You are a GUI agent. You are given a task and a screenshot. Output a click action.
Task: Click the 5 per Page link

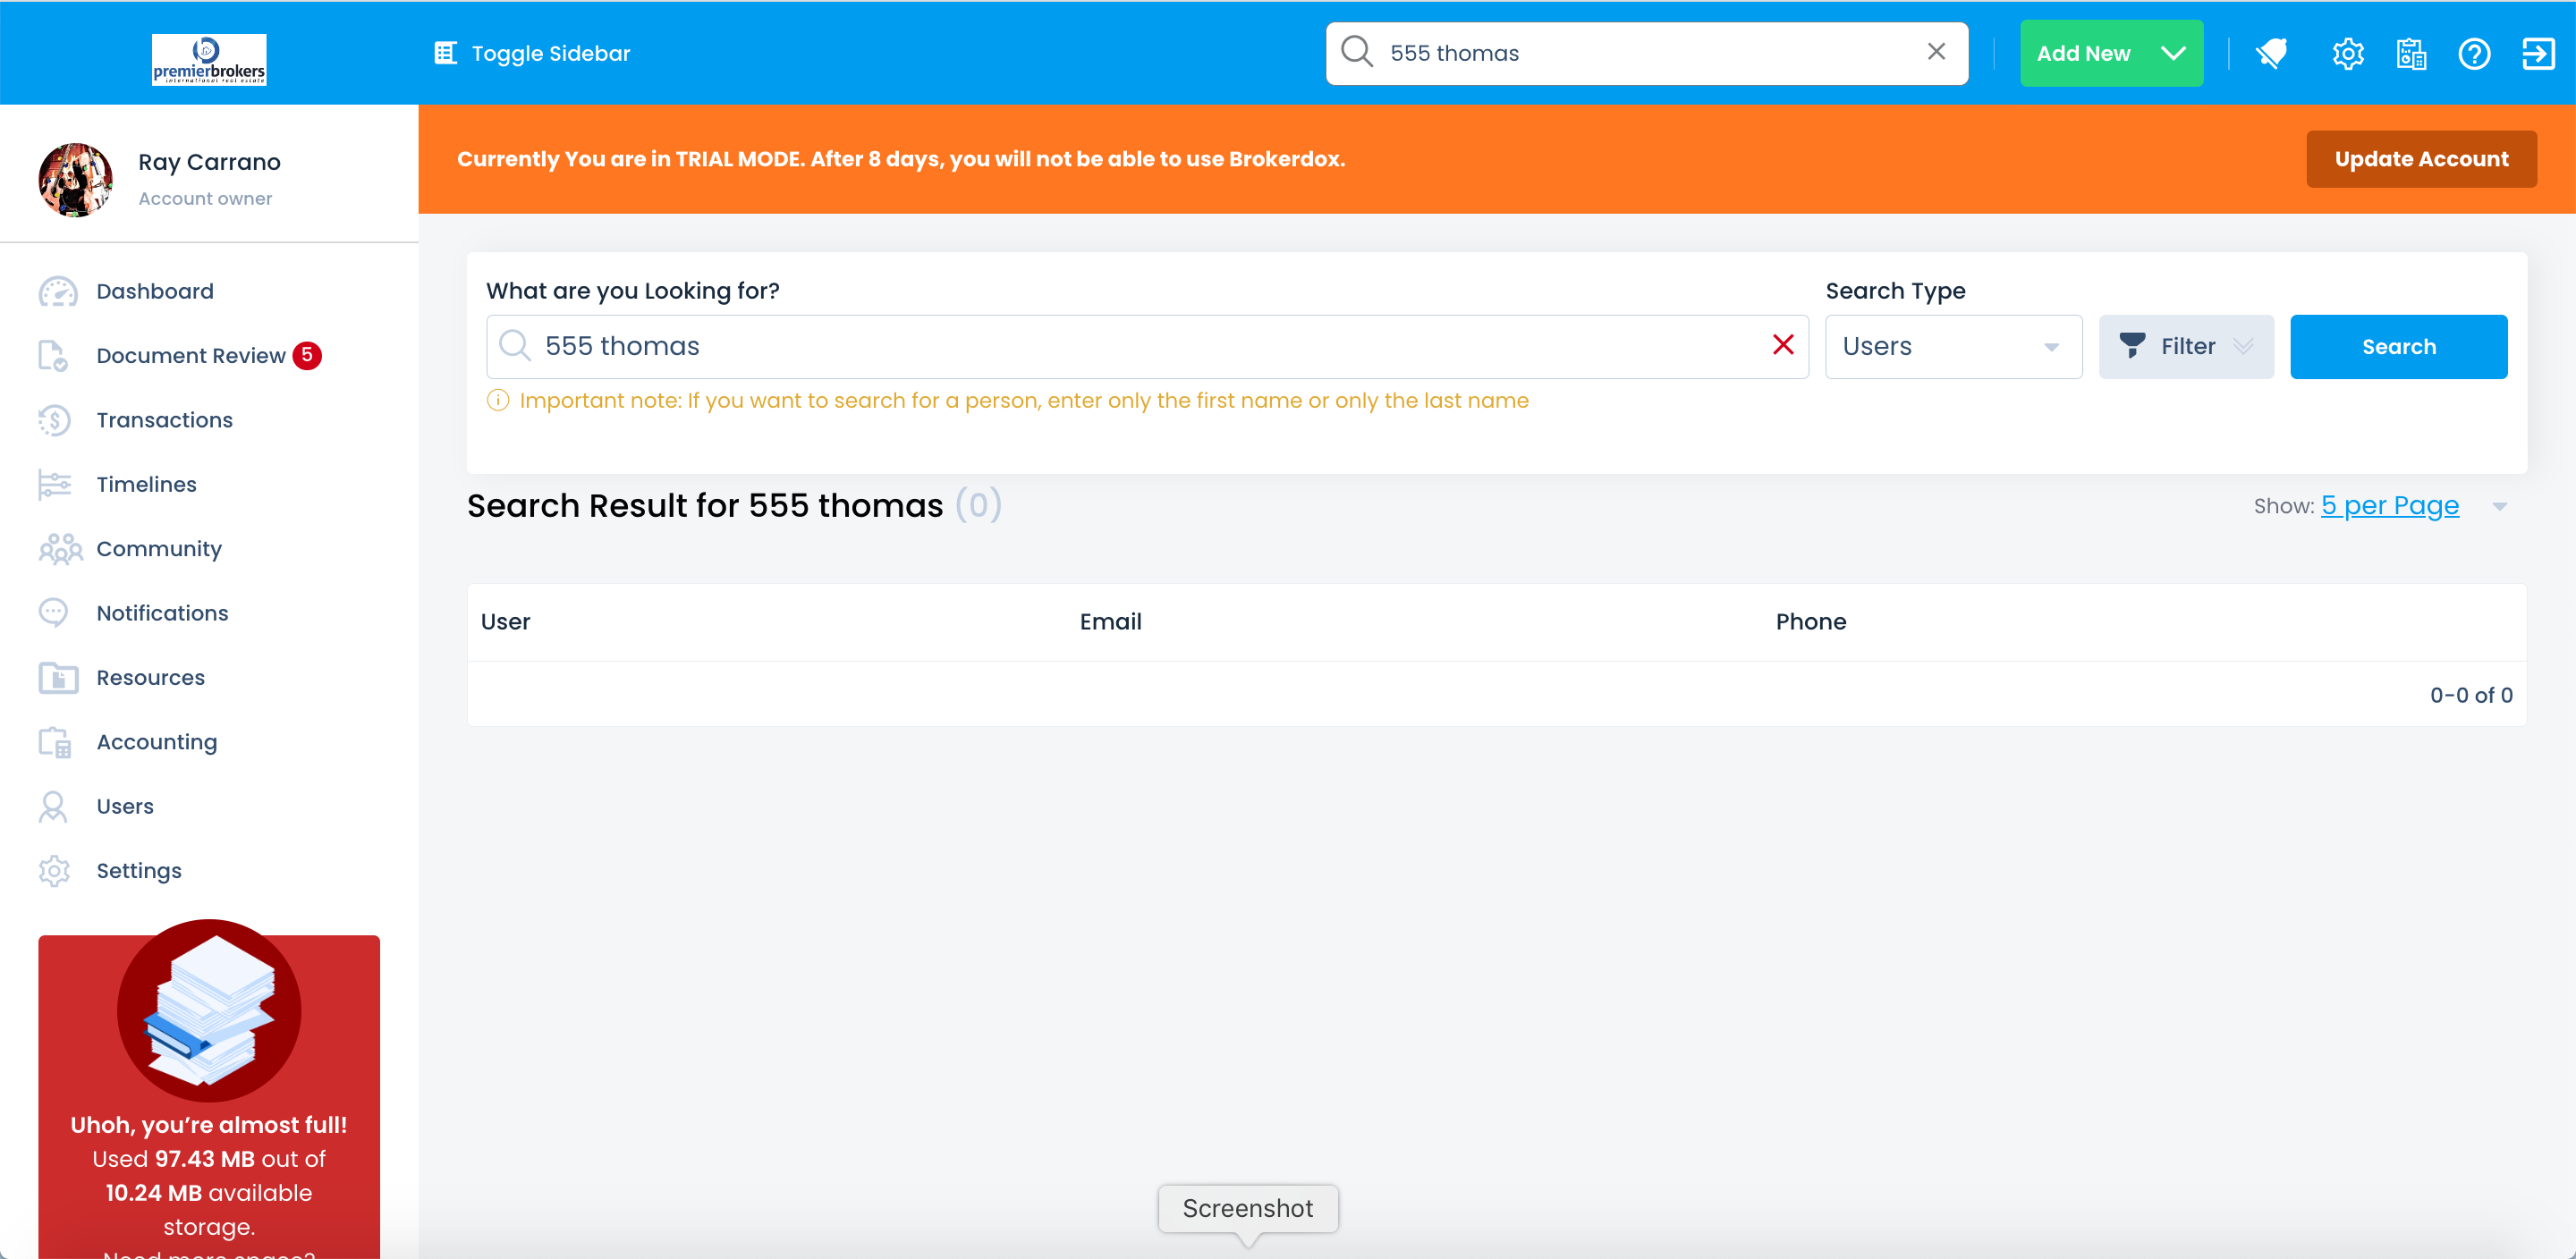pyautogui.click(x=2389, y=505)
